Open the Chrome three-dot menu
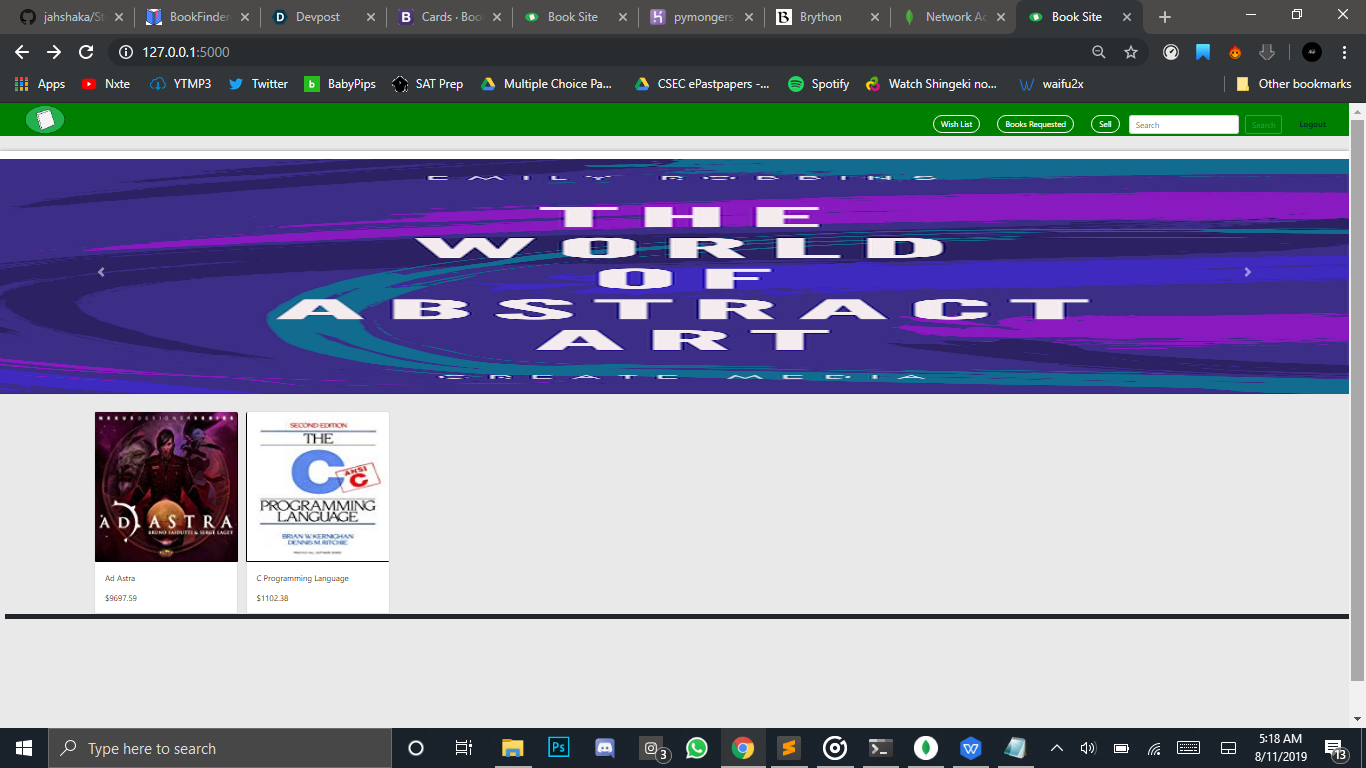Viewport: 1366px width, 768px height. 1344,52
